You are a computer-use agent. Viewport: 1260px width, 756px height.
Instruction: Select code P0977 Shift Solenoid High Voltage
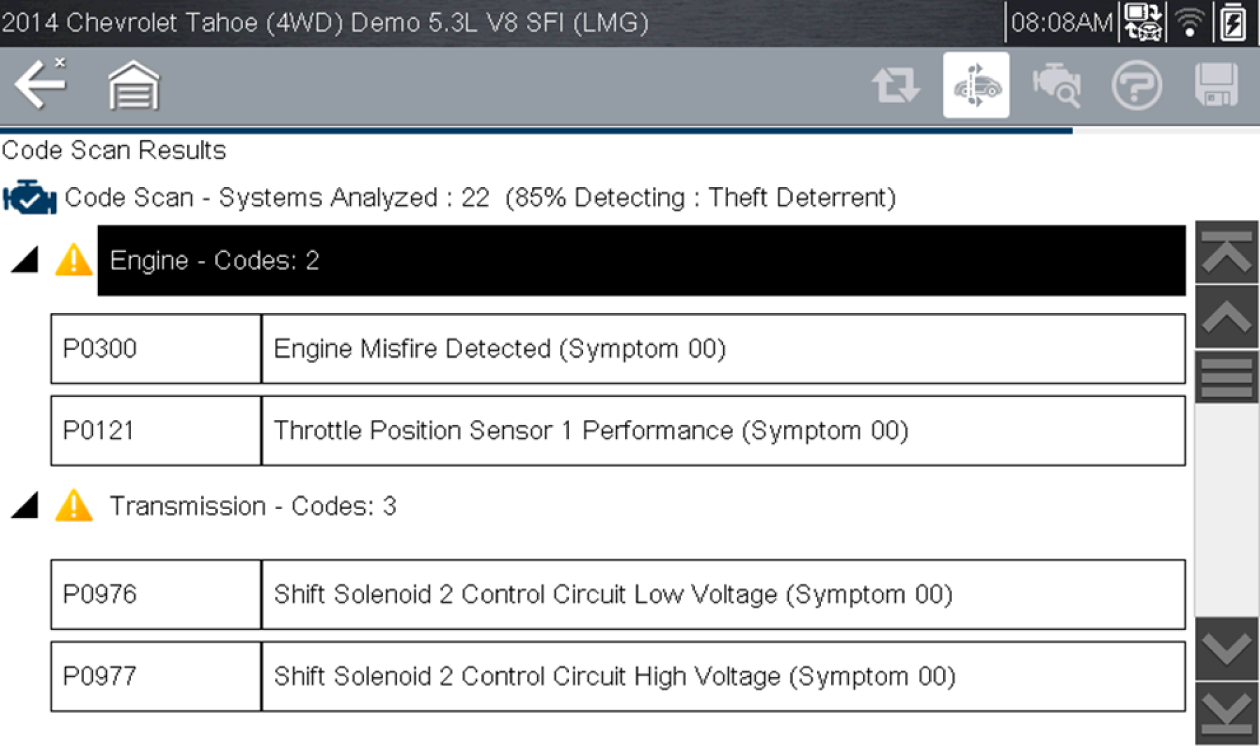pos(617,677)
